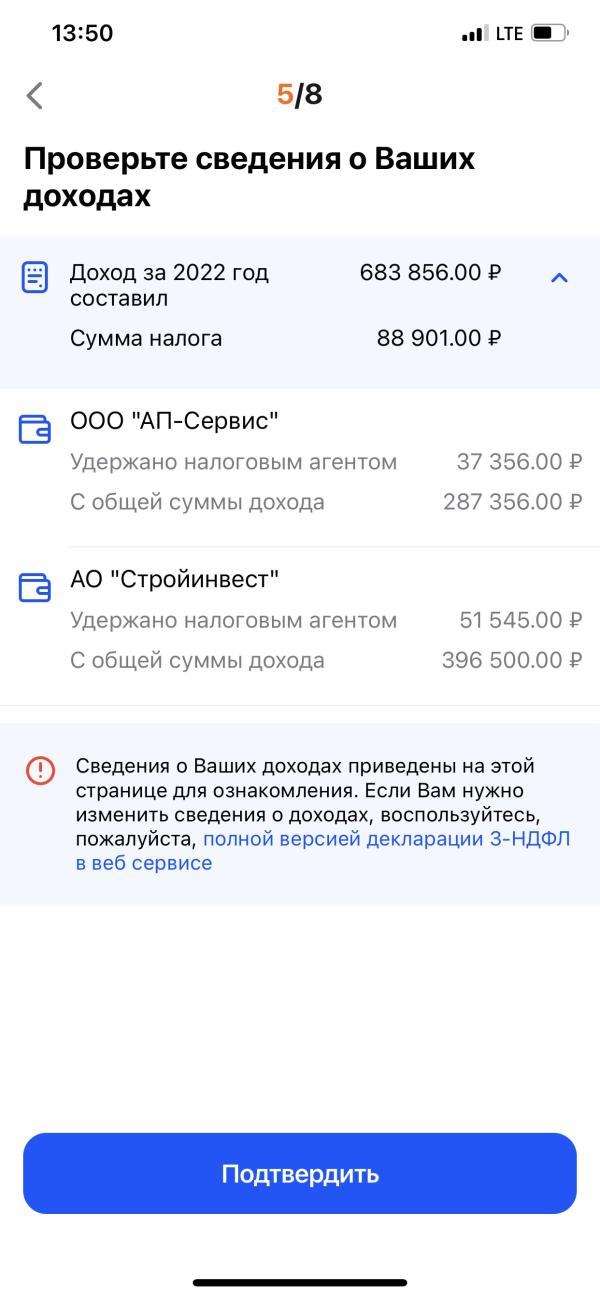Tap the tax sum 88 901.00 ₽
Viewport: 600px width, 1298px height.
[438, 338]
